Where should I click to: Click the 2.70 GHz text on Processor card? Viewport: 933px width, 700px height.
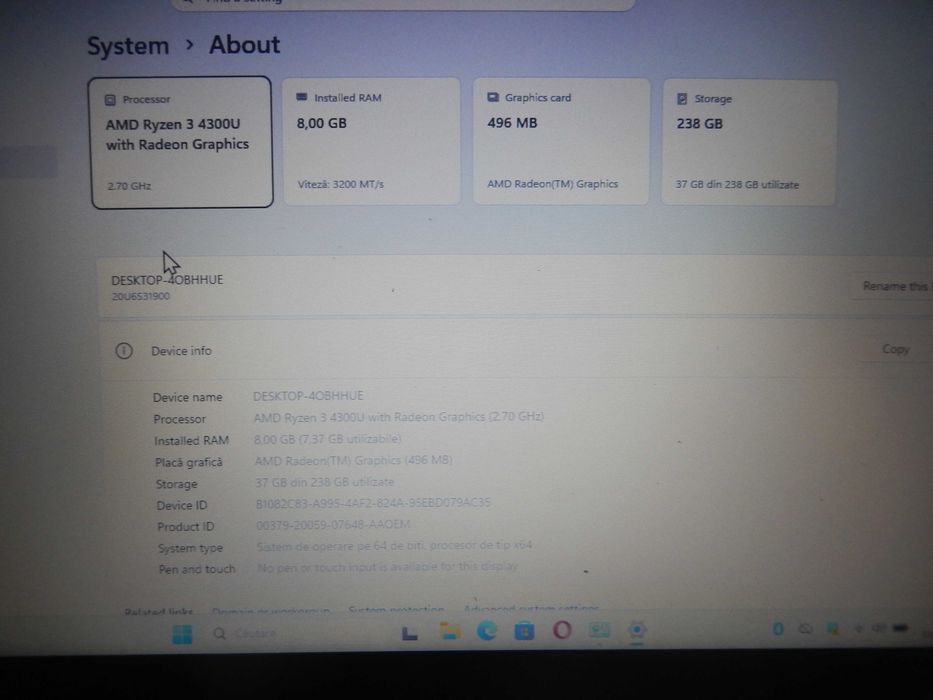pyautogui.click(x=129, y=186)
